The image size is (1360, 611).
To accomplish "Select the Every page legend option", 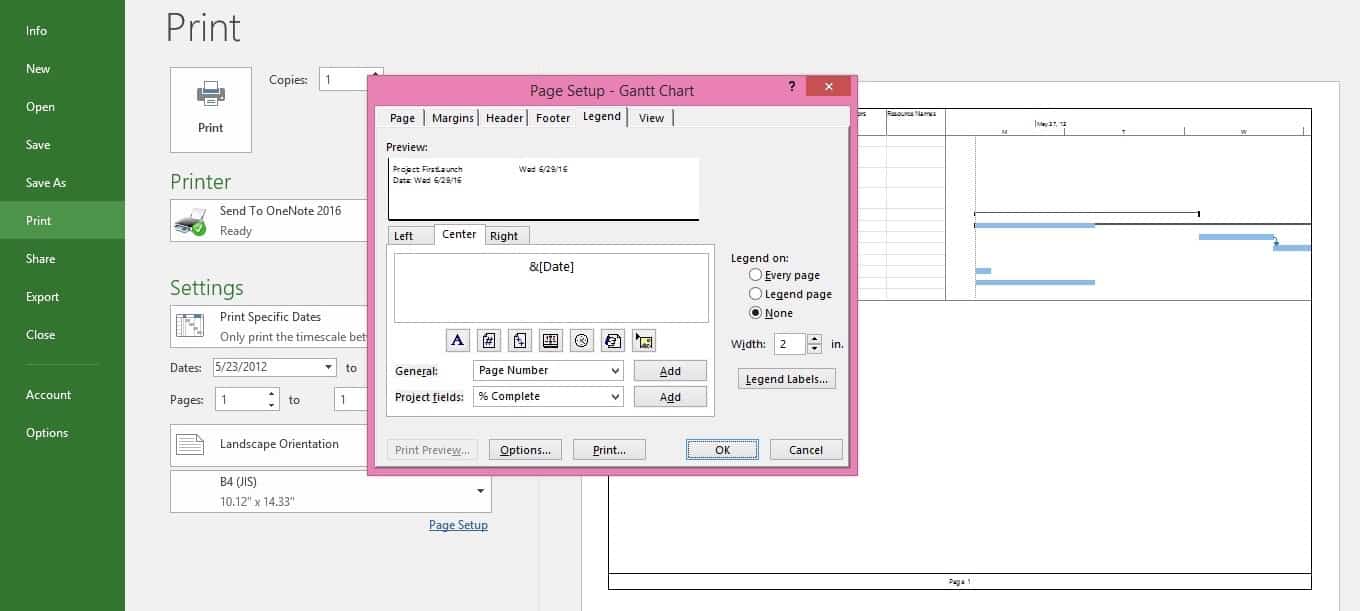I will pyautogui.click(x=756, y=275).
